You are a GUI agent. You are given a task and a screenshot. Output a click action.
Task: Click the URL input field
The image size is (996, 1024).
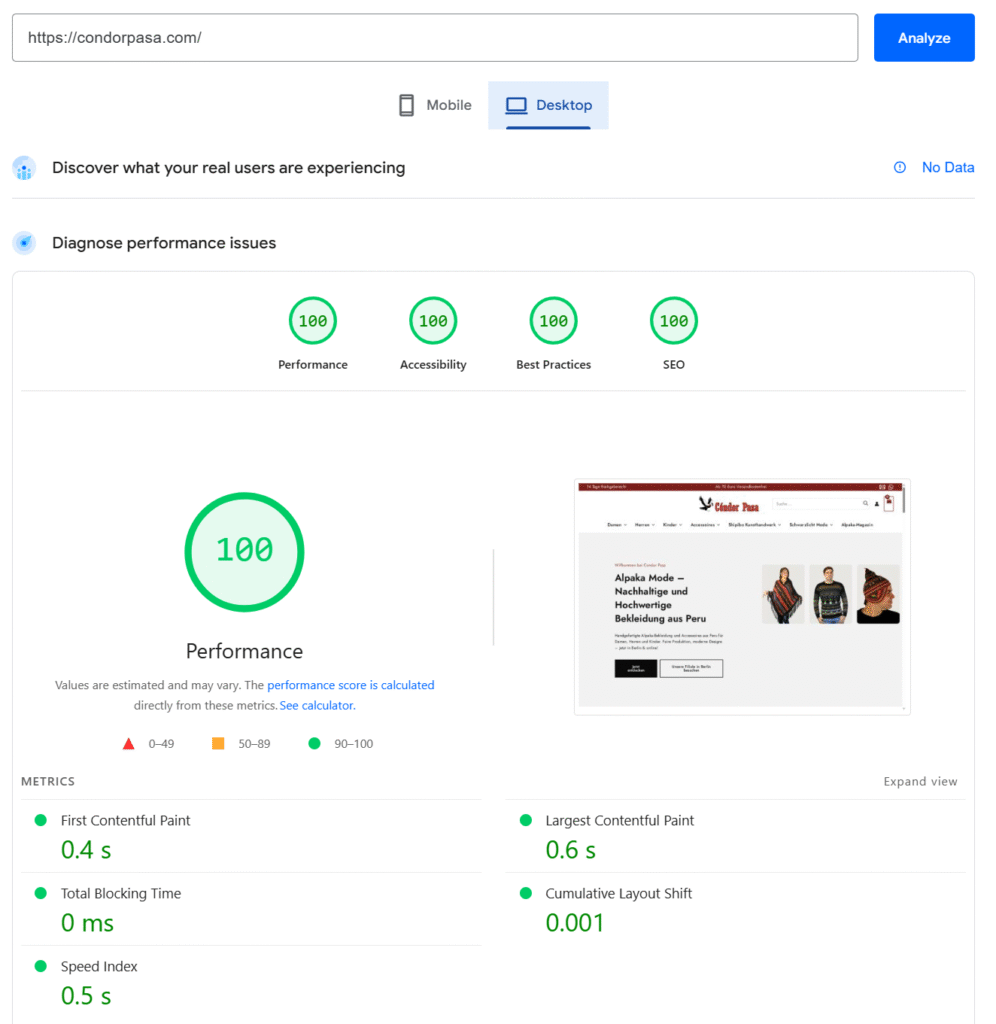(435, 38)
